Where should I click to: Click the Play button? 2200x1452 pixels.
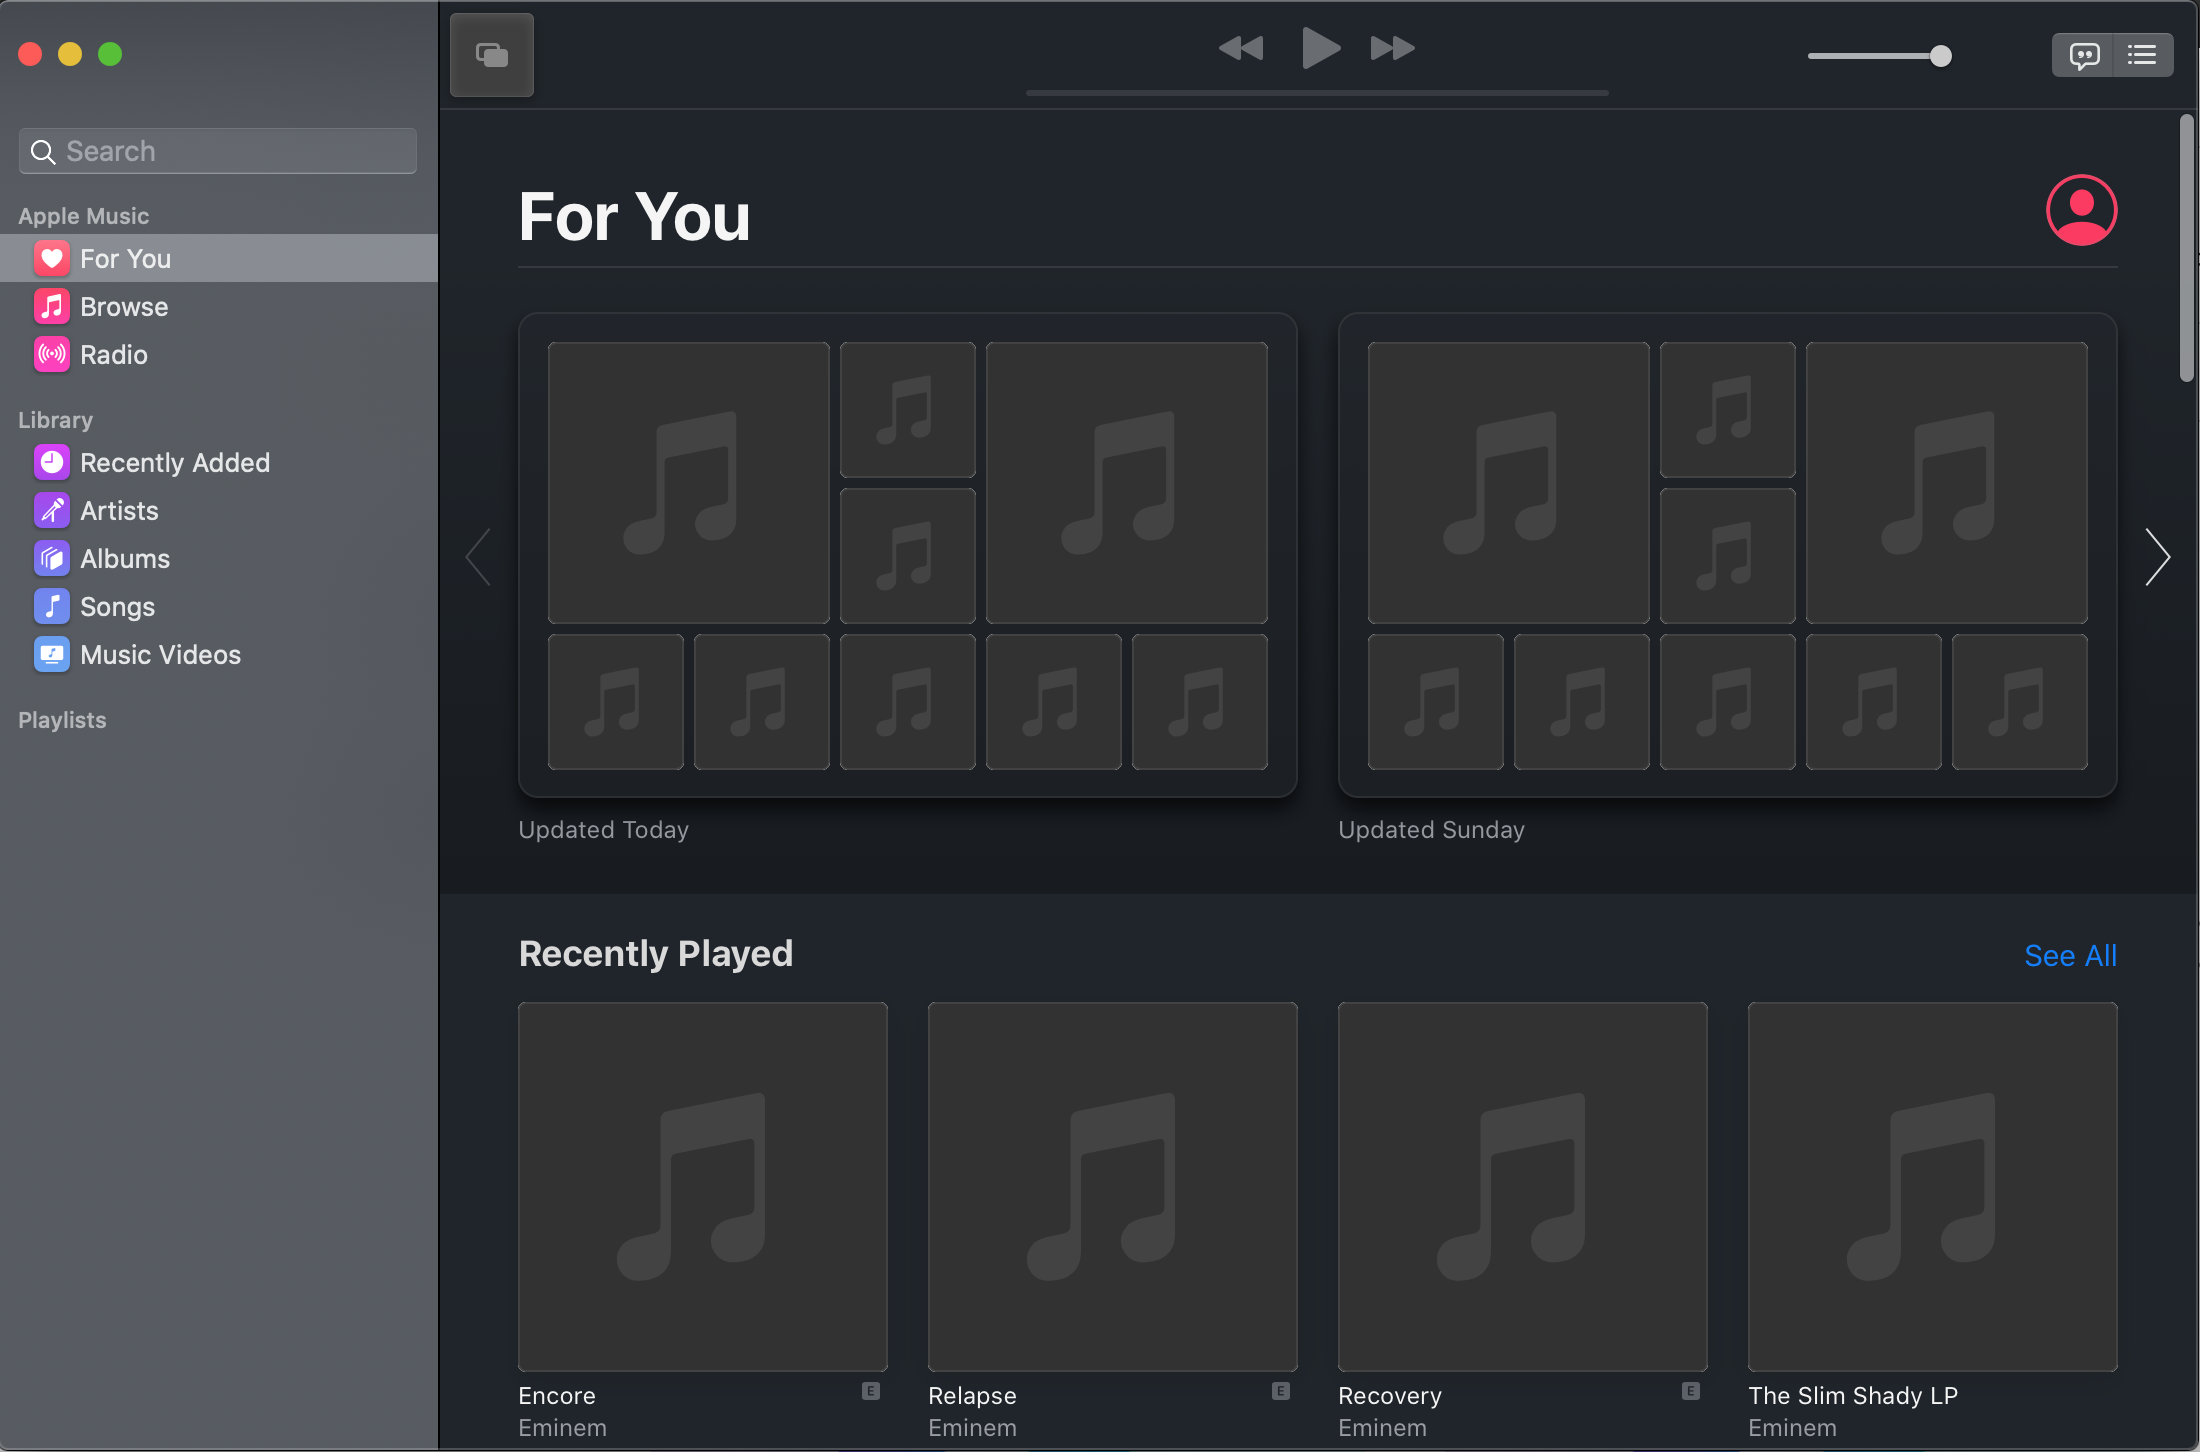pos(1320,48)
